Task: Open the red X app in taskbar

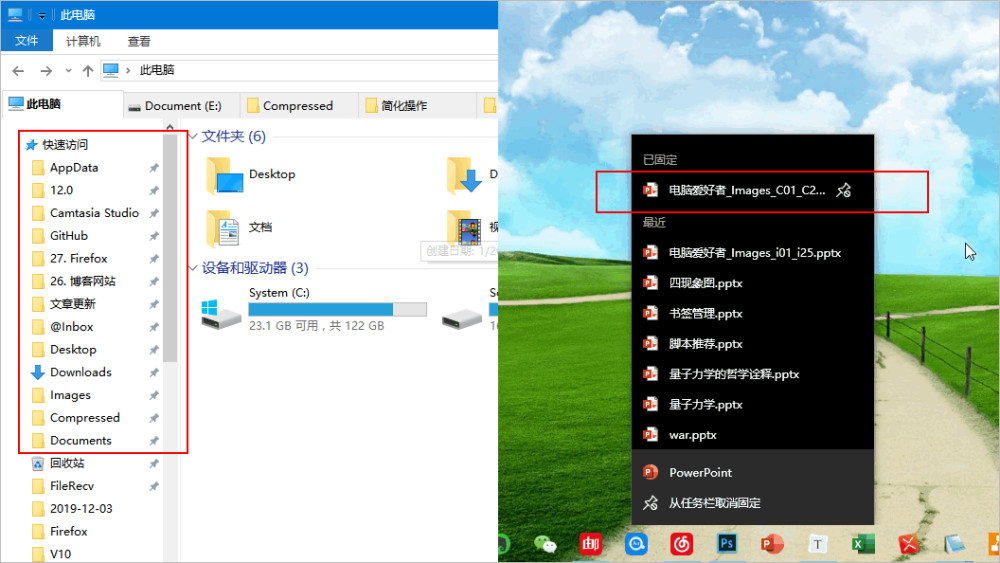Action: [x=908, y=544]
